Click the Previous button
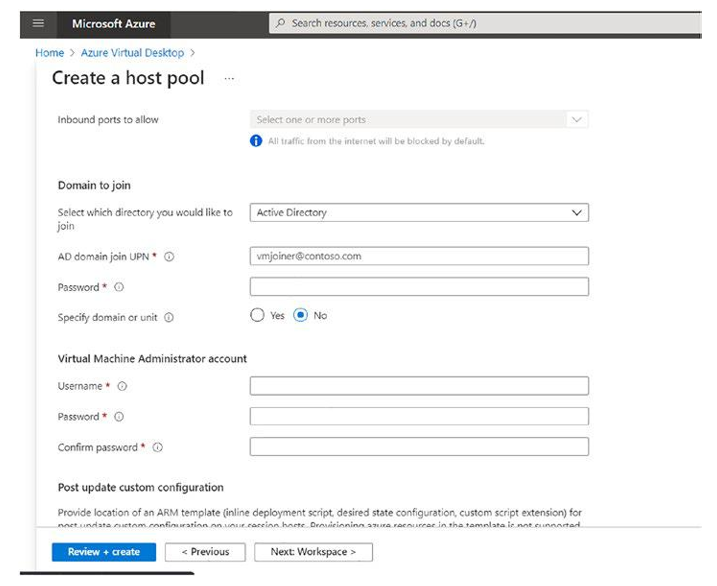Screen dimensions: 717x586 205,552
